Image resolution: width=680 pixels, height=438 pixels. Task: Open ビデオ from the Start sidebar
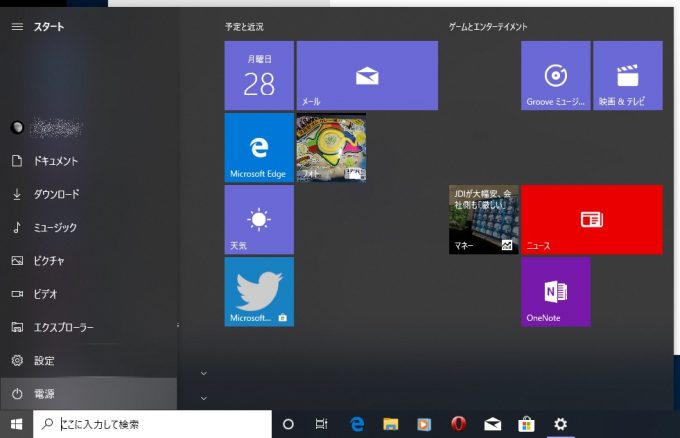tap(88, 294)
